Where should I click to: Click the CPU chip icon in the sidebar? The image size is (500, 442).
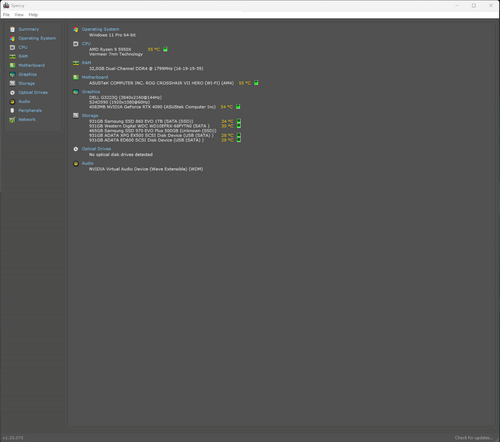pyautogui.click(x=12, y=47)
